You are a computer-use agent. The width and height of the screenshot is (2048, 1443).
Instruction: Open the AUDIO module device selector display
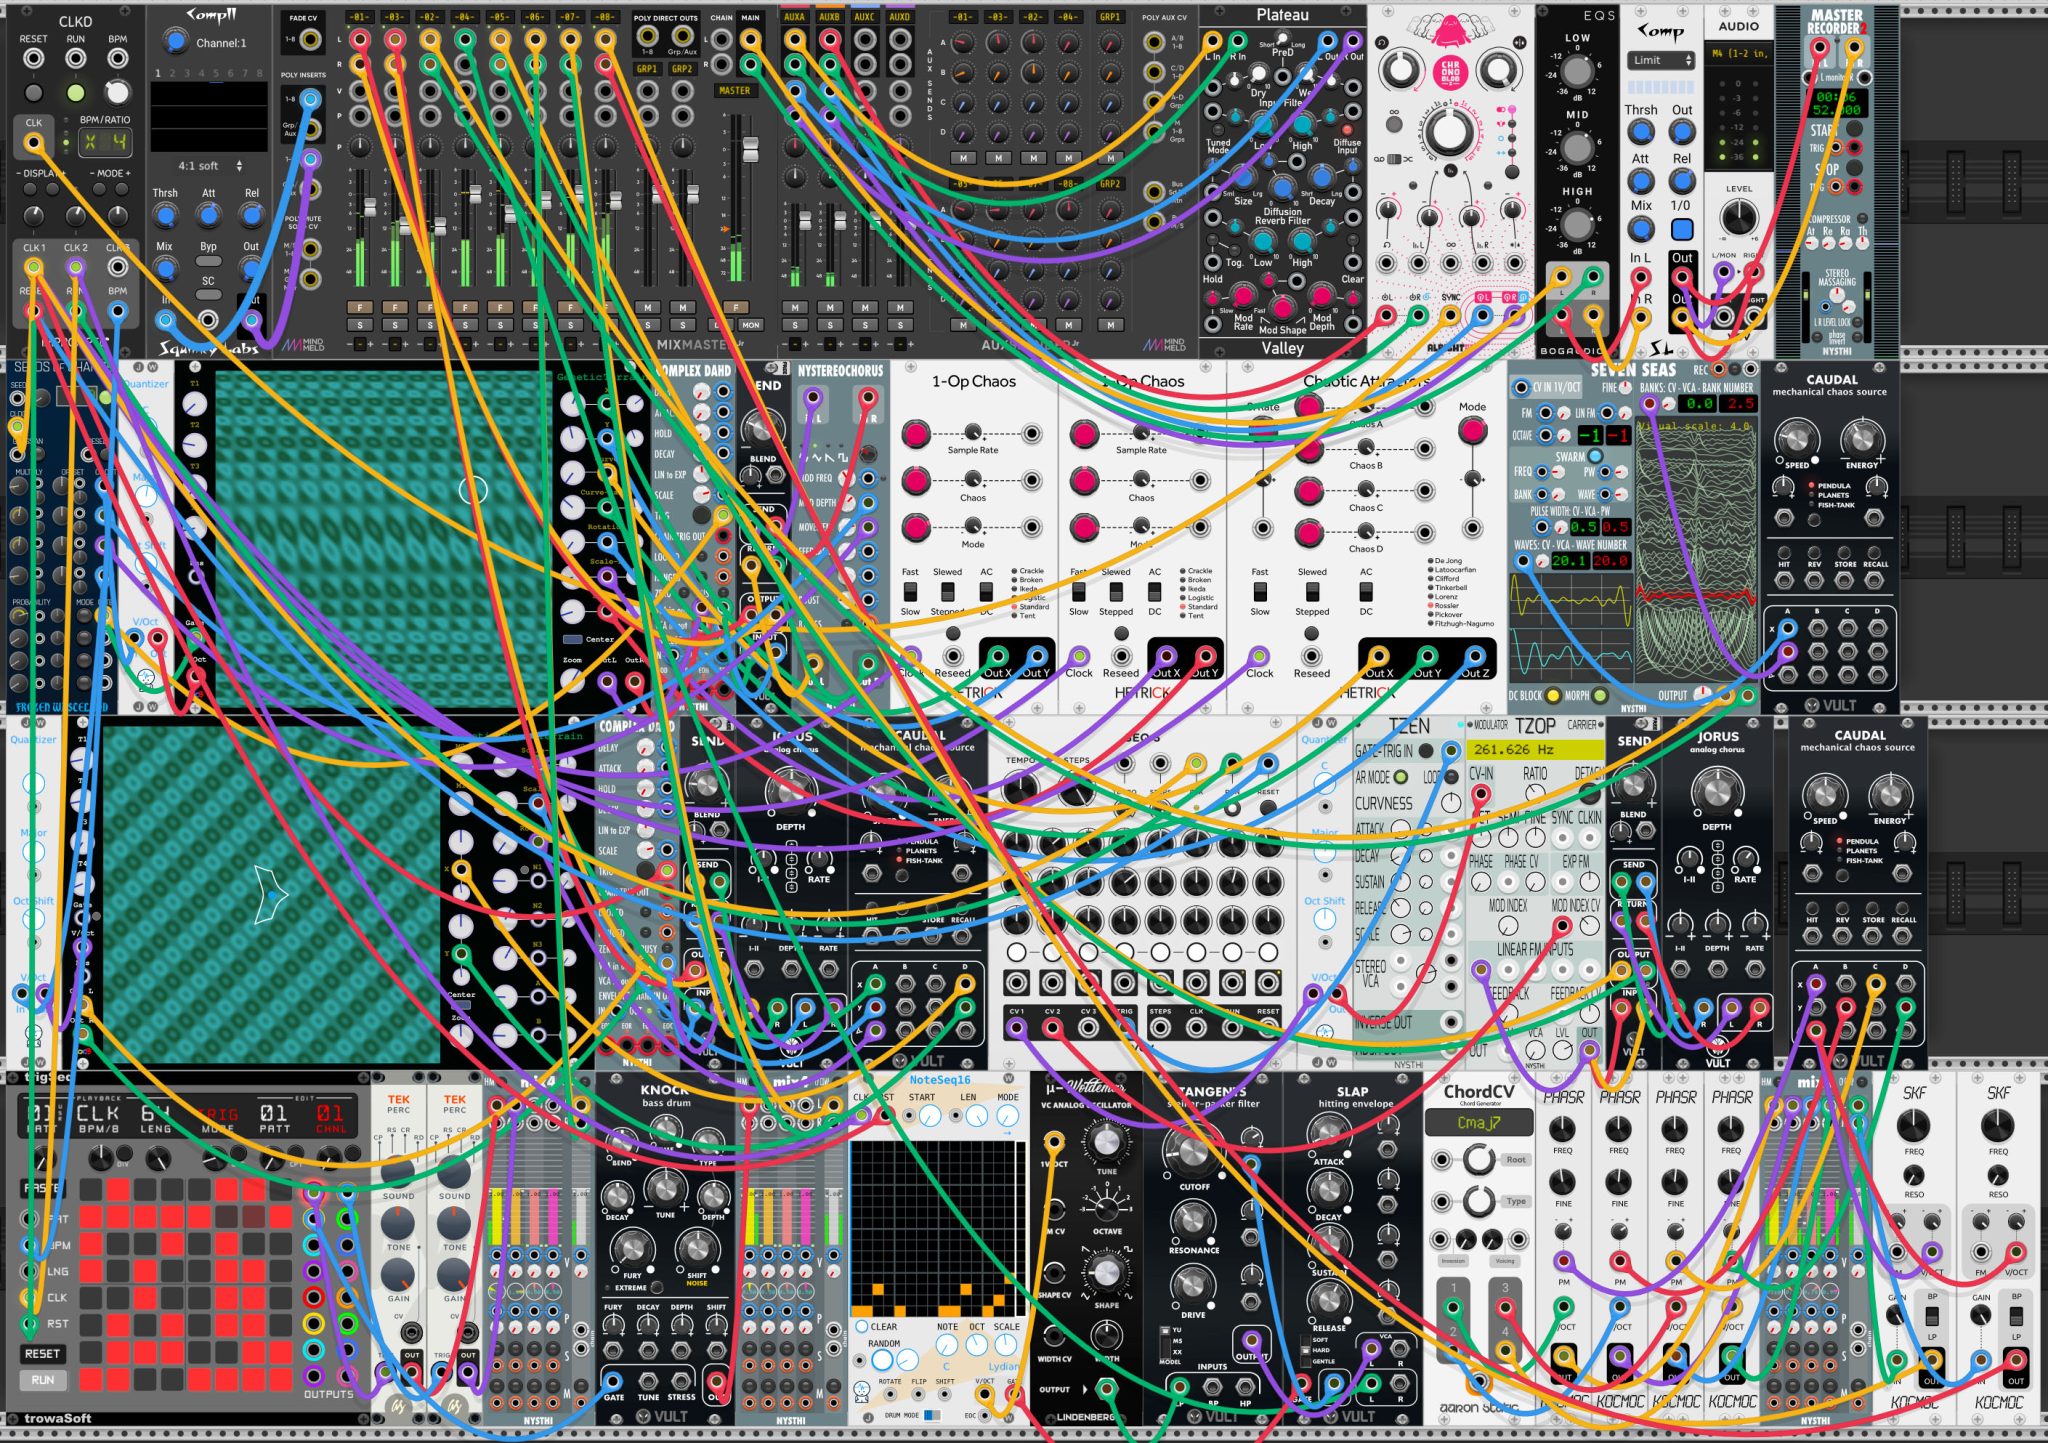1738,53
